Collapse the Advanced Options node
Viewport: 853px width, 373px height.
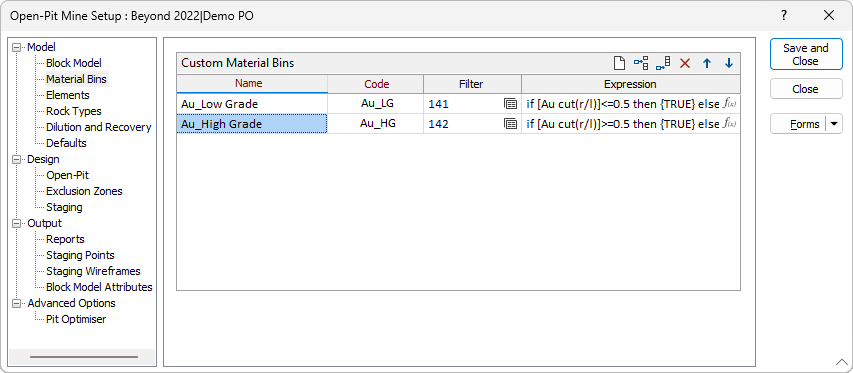click(x=18, y=303)
